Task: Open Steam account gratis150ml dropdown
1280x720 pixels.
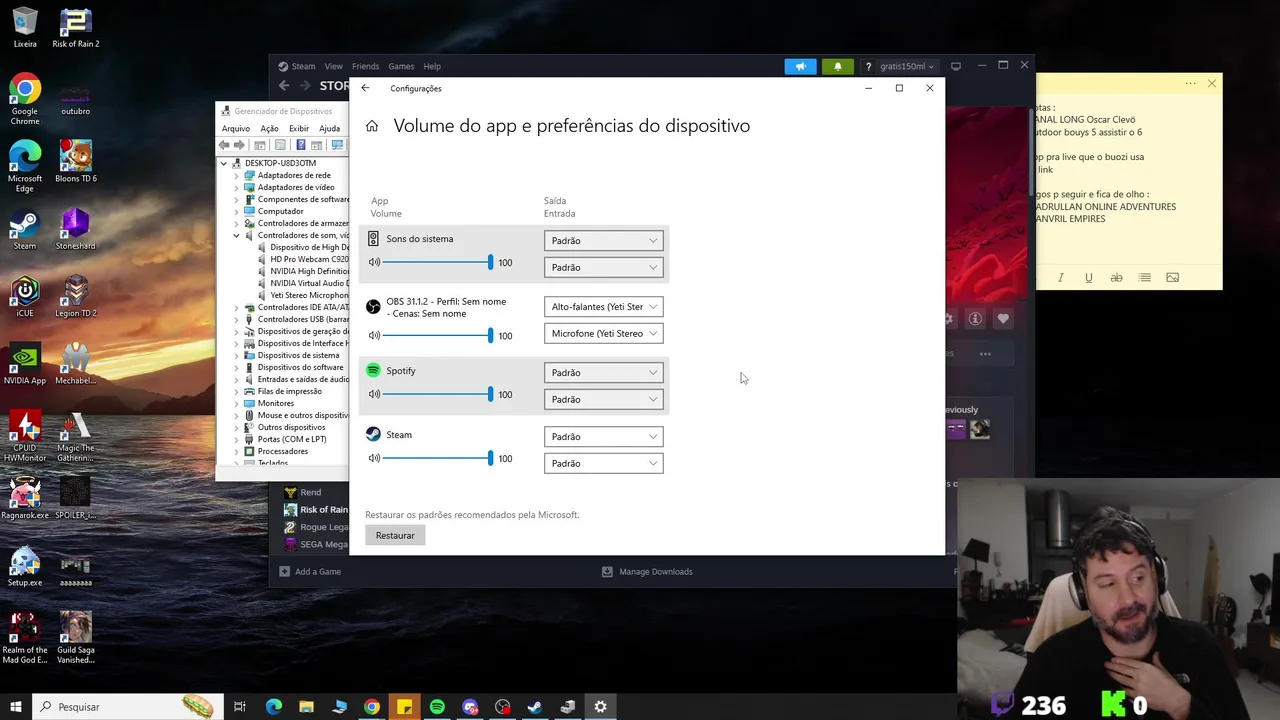Action: (x=907, y=66)
